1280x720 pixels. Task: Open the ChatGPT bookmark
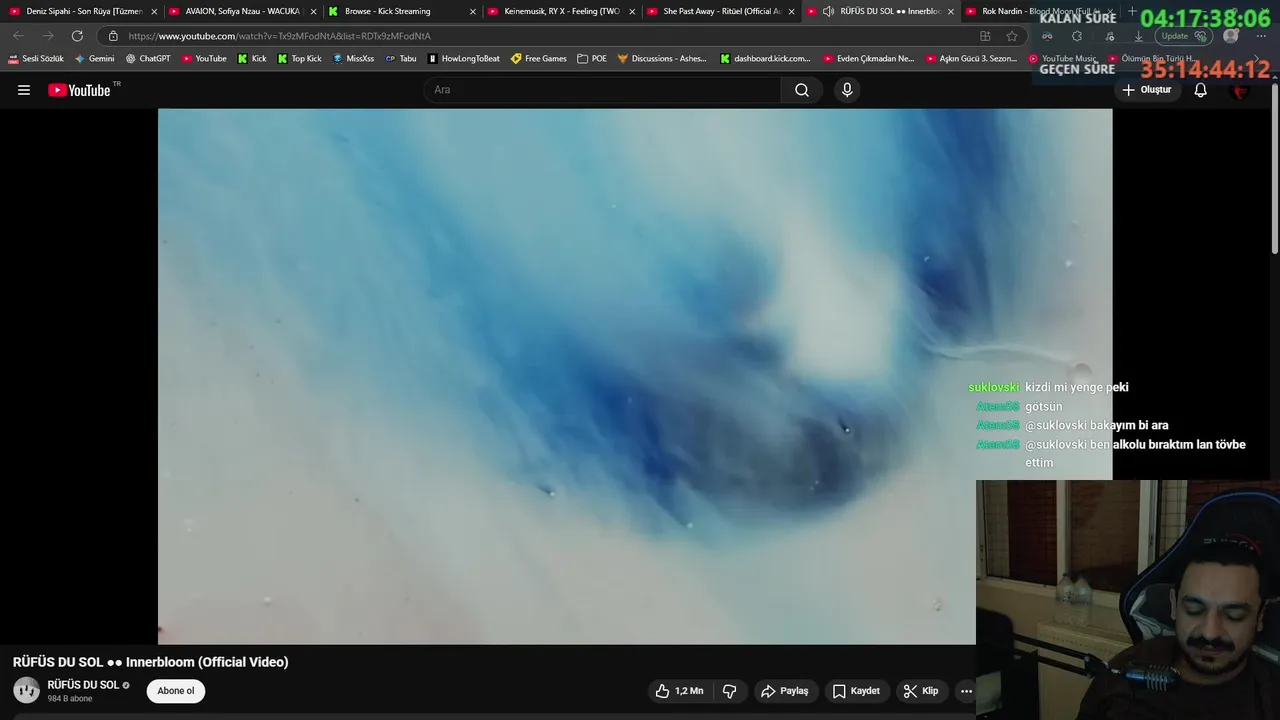click(x=148, y=59)
